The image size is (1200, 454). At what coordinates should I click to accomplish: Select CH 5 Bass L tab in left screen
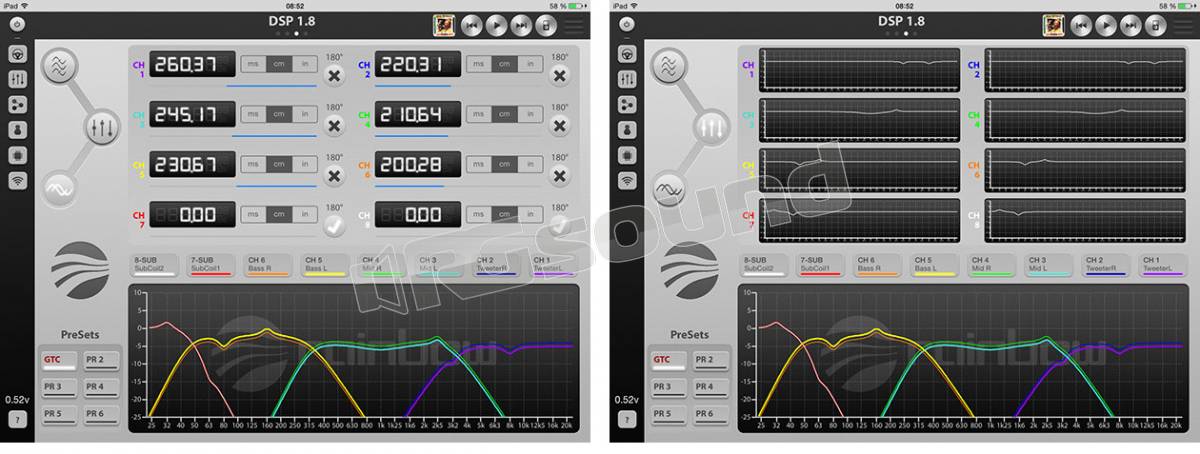click(325, 265)
